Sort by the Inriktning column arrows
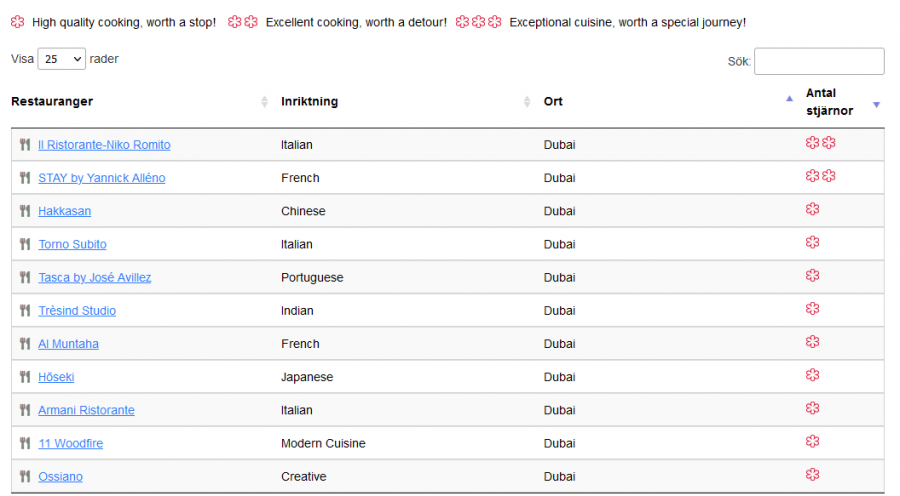900x496 pixels. coord(527,102)
